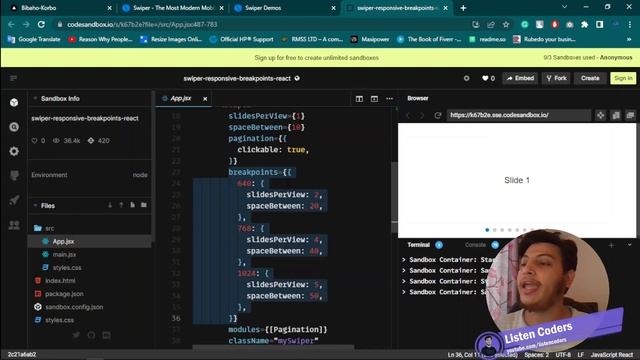Click the download icon in Files header
This screenshot has width=640, height=360.
(110, 205)
